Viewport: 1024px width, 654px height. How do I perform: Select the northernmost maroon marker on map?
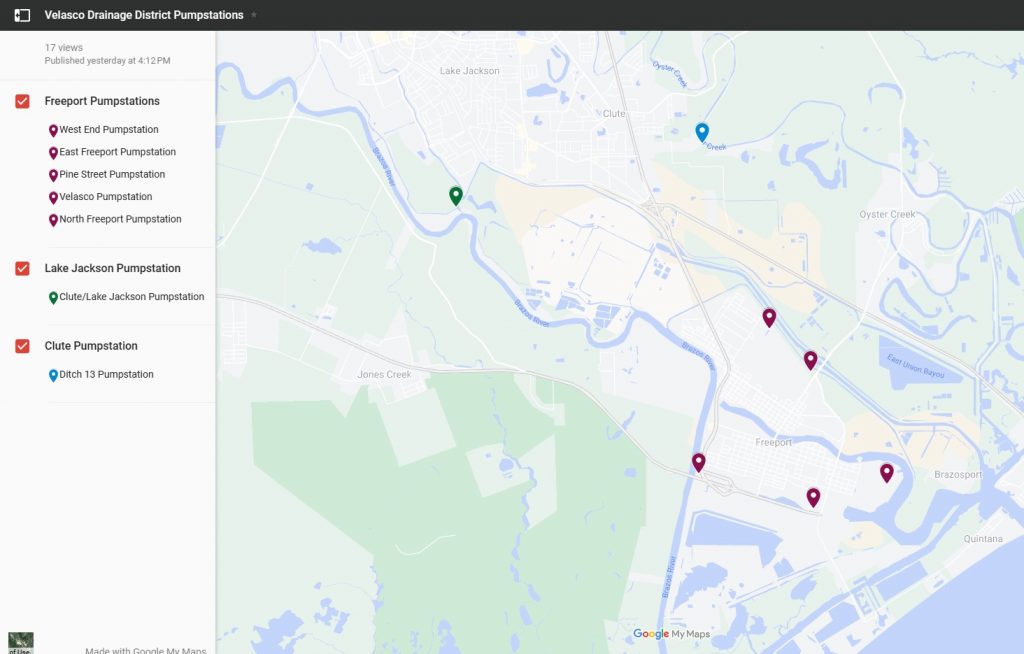[x=769, y=317]
